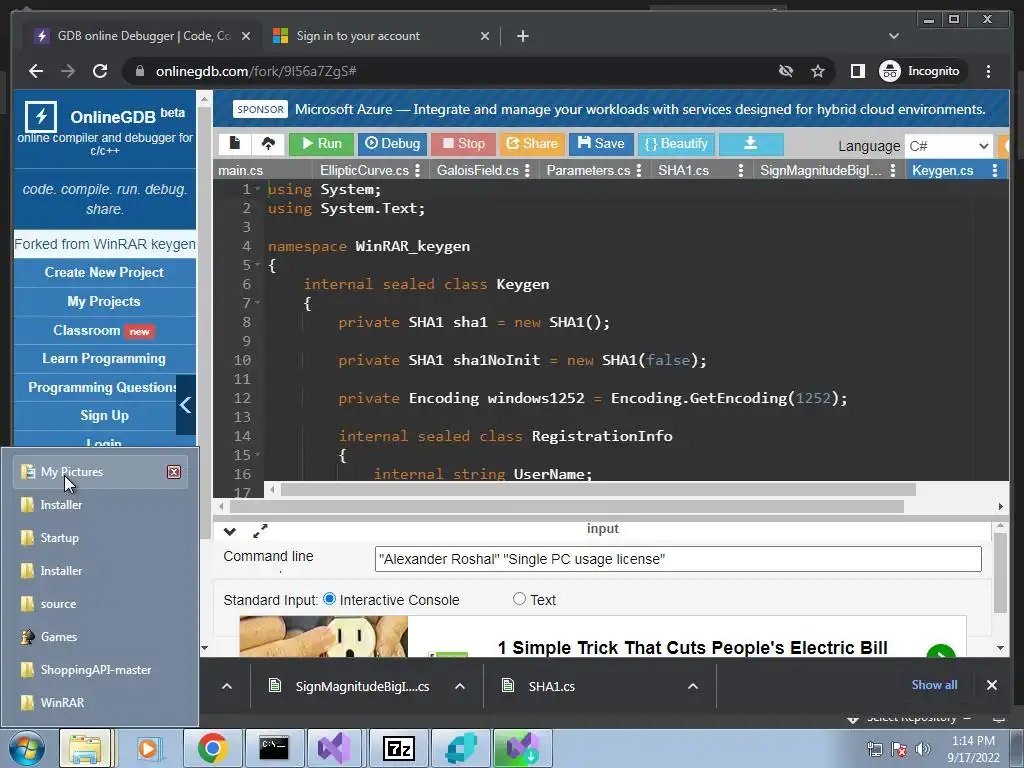Click the Incognito profile button
Screen dimensions: 1024x768
[921, 71]
